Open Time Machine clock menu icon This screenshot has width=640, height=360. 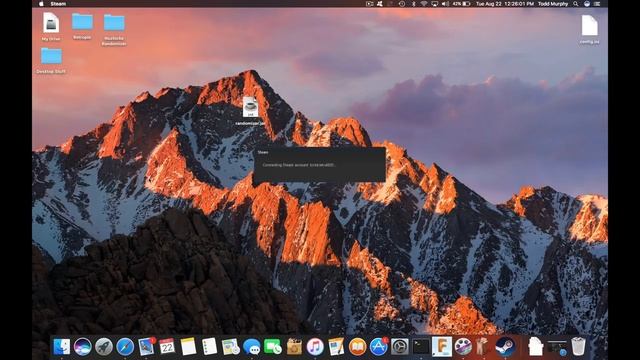pos(402,4)
